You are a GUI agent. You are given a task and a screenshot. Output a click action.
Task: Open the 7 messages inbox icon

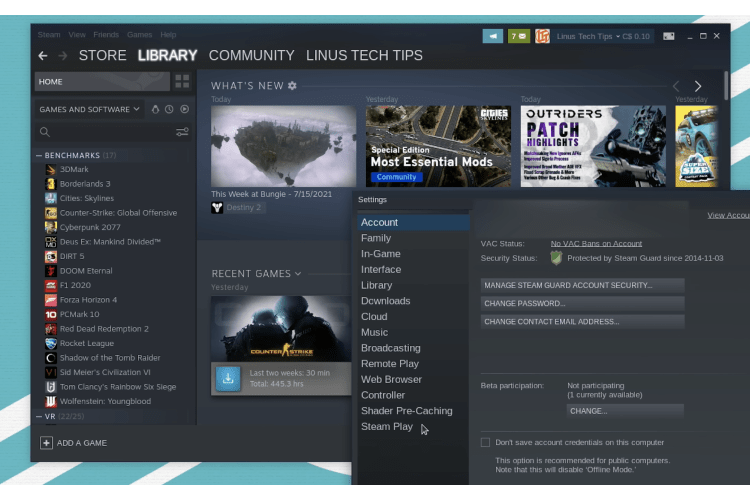518,36
